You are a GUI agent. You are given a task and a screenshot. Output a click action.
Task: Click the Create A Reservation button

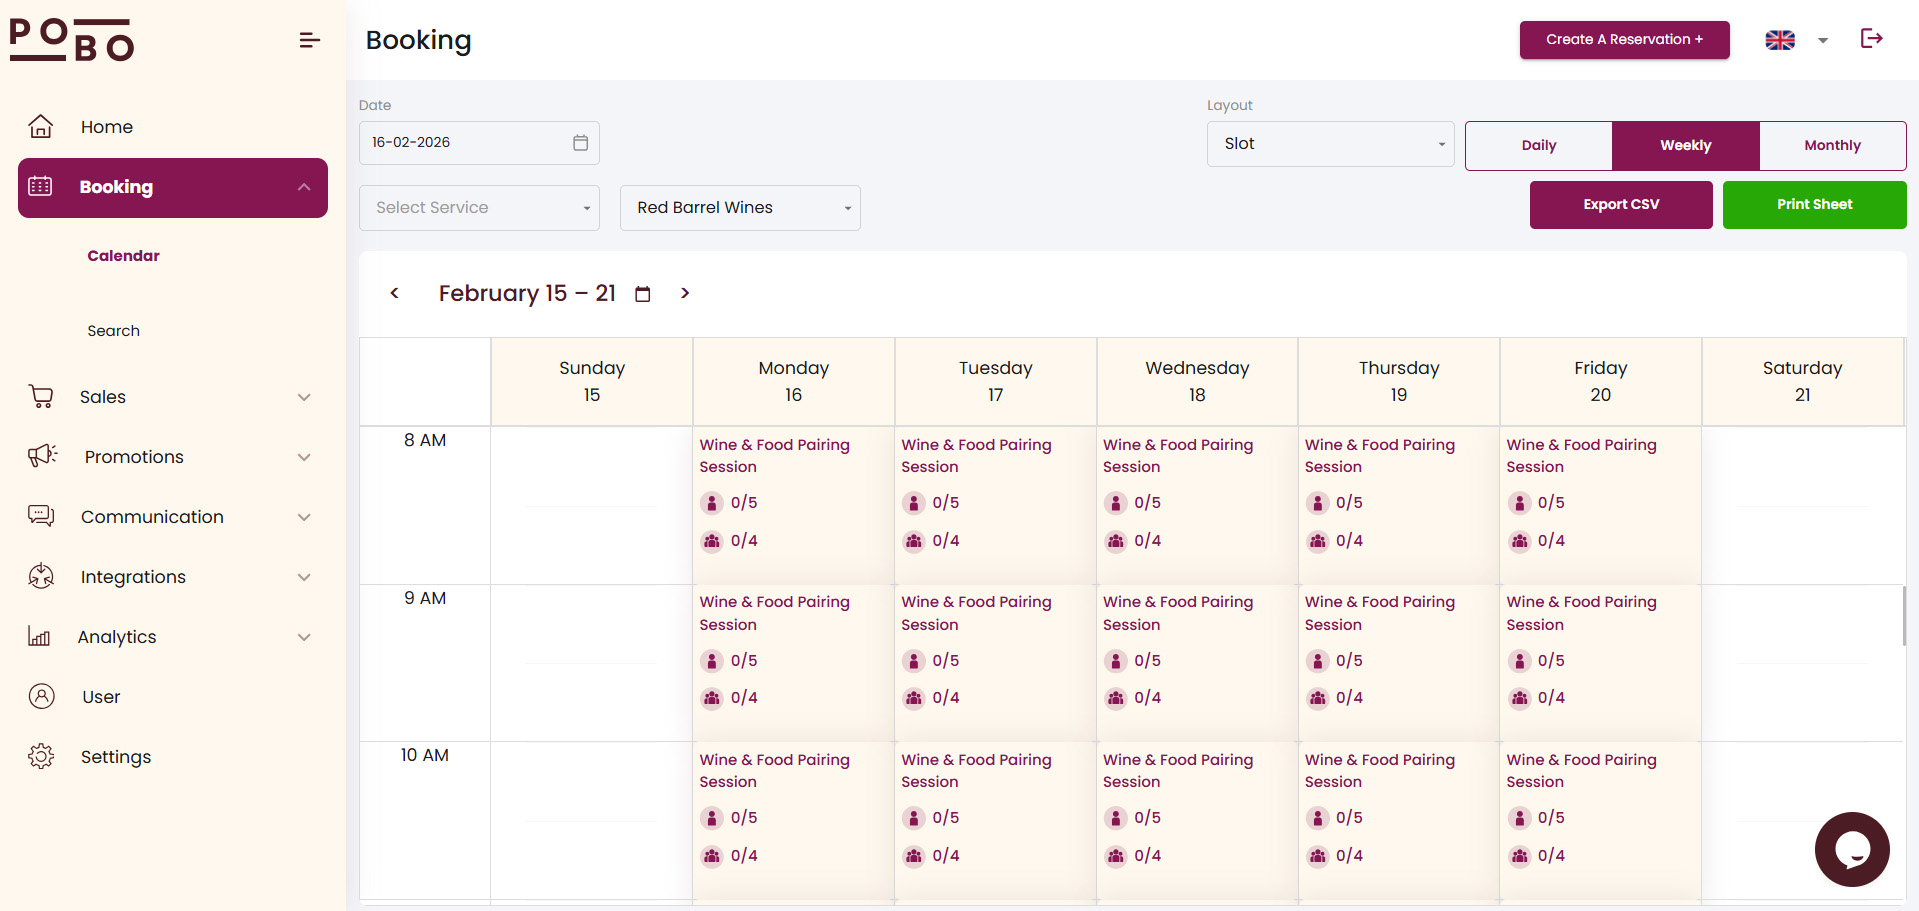[1624, 40]
